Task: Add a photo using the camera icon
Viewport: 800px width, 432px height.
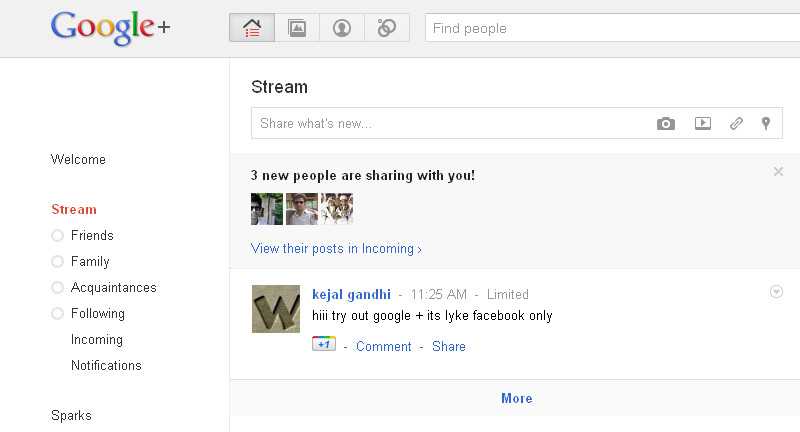Action: (x=666, y=123)
